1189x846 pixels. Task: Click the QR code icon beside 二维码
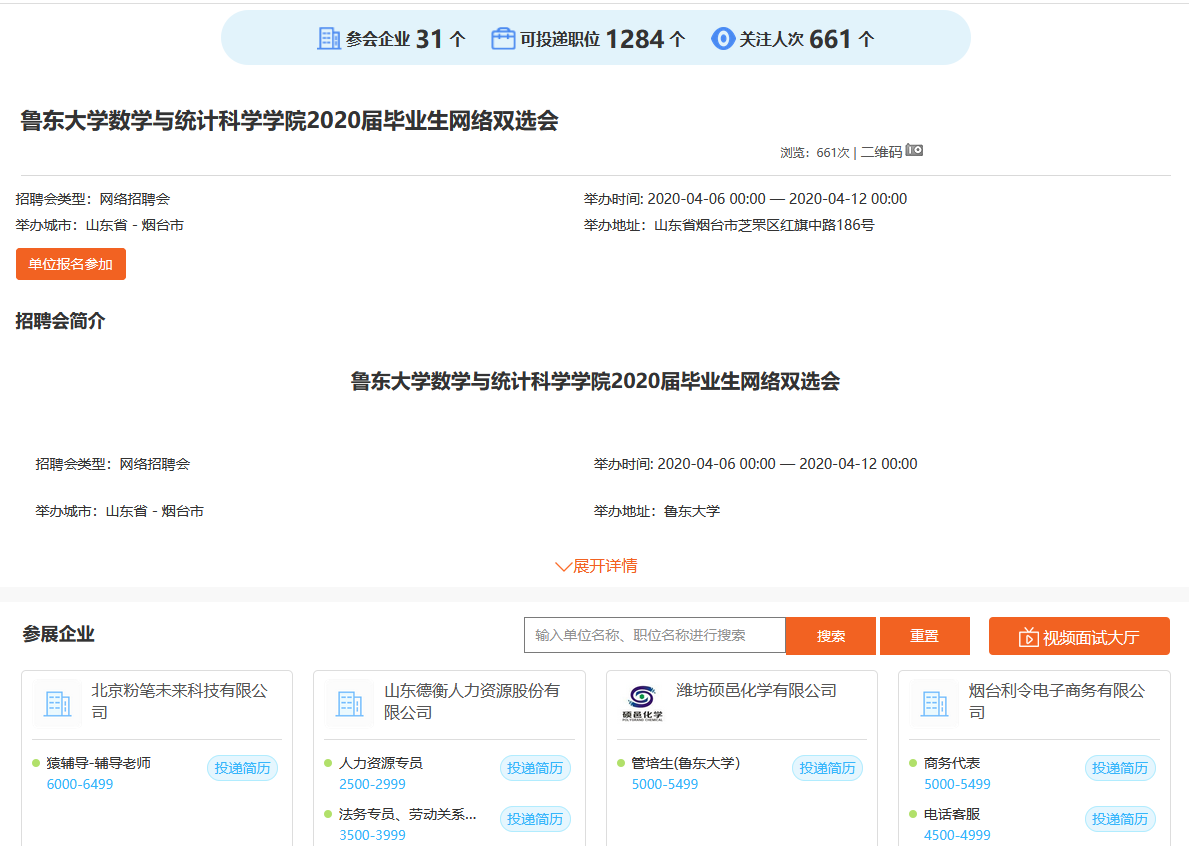914,151
